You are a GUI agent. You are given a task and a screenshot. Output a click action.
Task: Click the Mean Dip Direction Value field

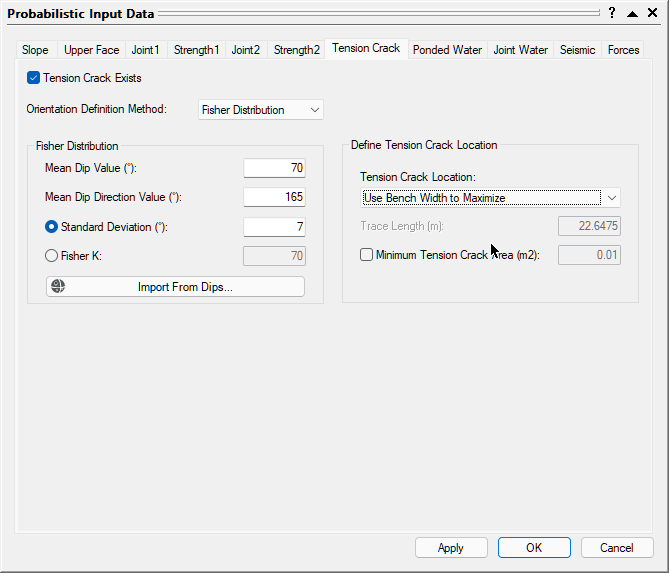coord(274,197)
